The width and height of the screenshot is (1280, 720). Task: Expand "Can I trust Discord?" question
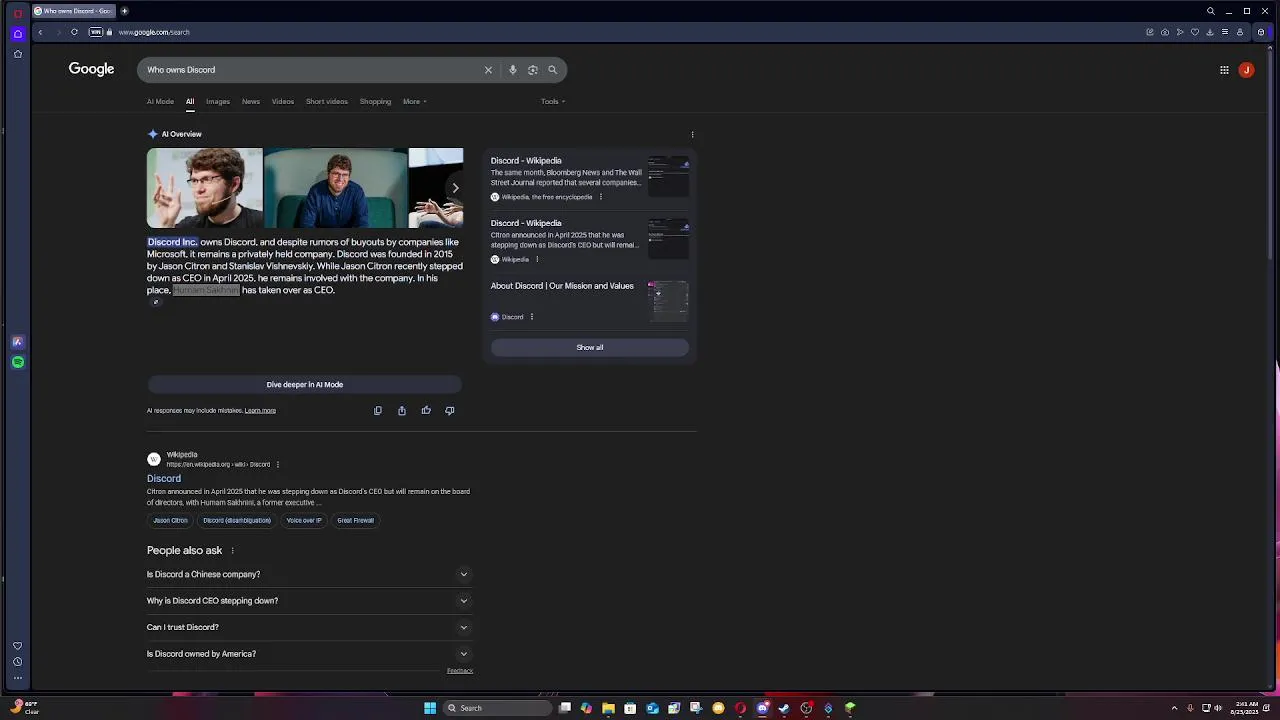[308, 627]
